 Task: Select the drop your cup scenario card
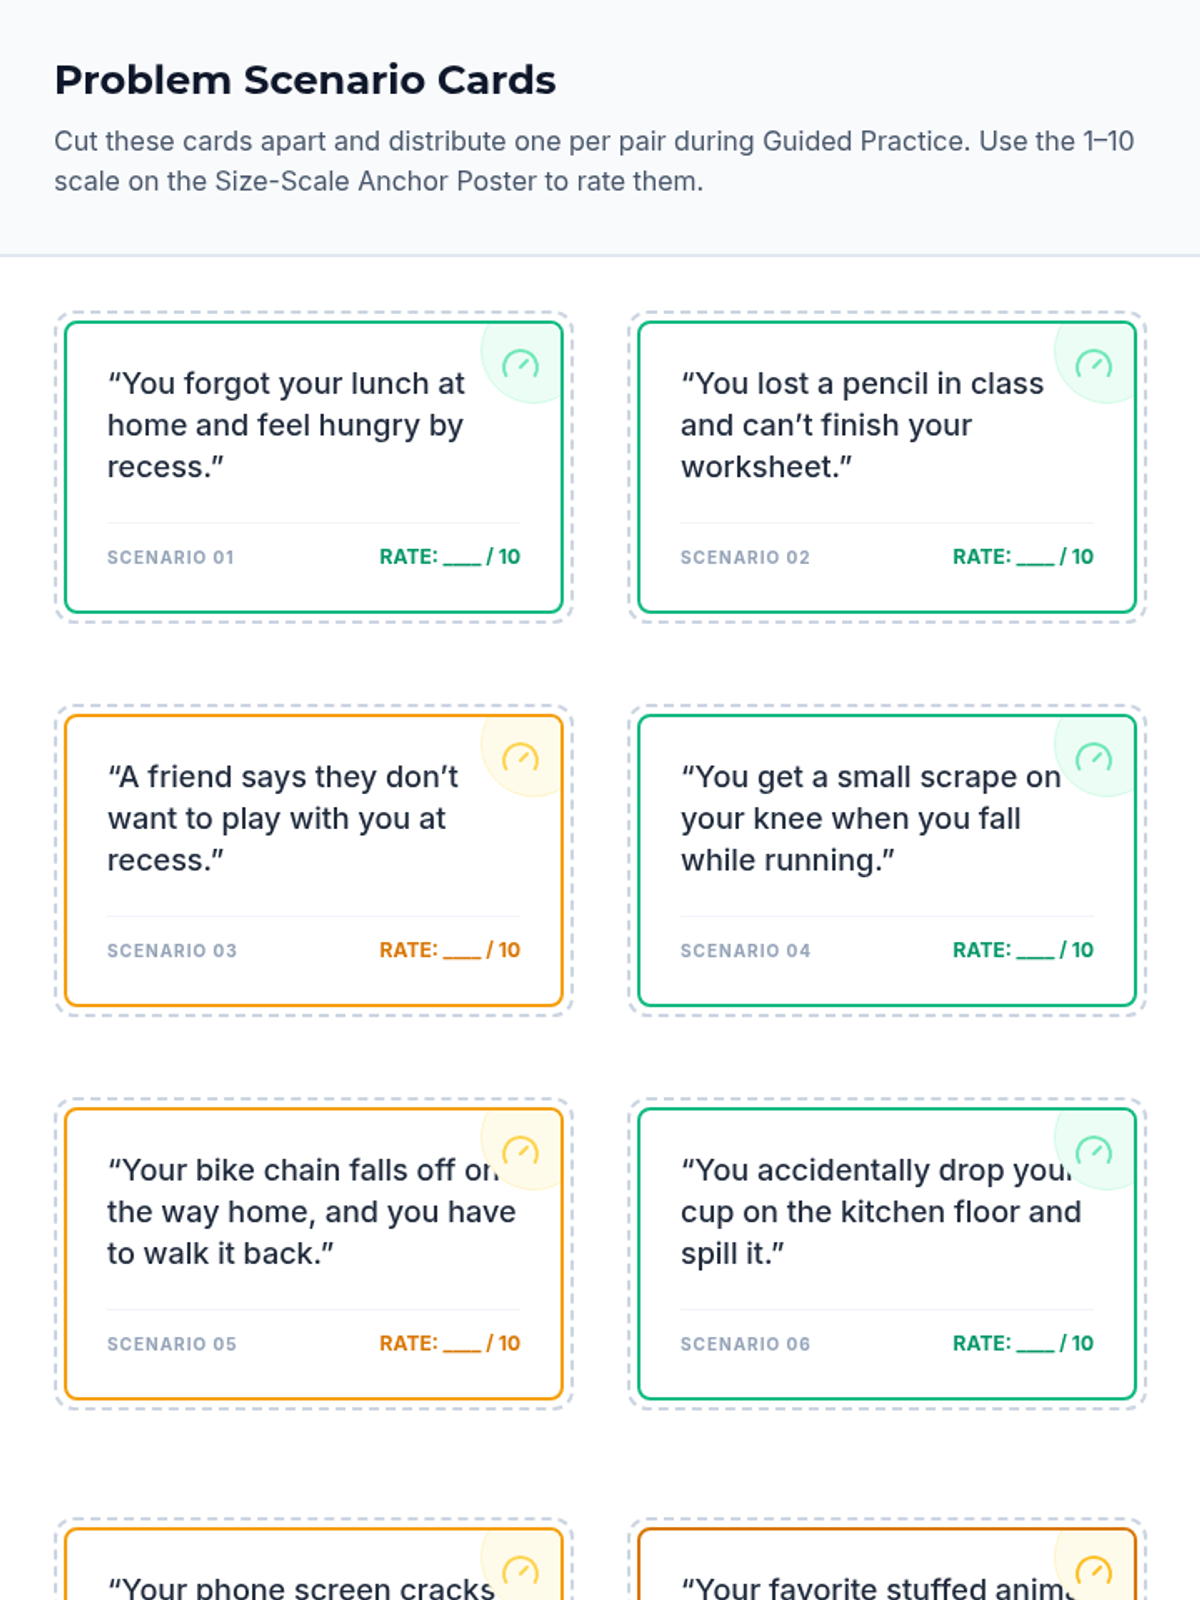tap(887, 1254)
